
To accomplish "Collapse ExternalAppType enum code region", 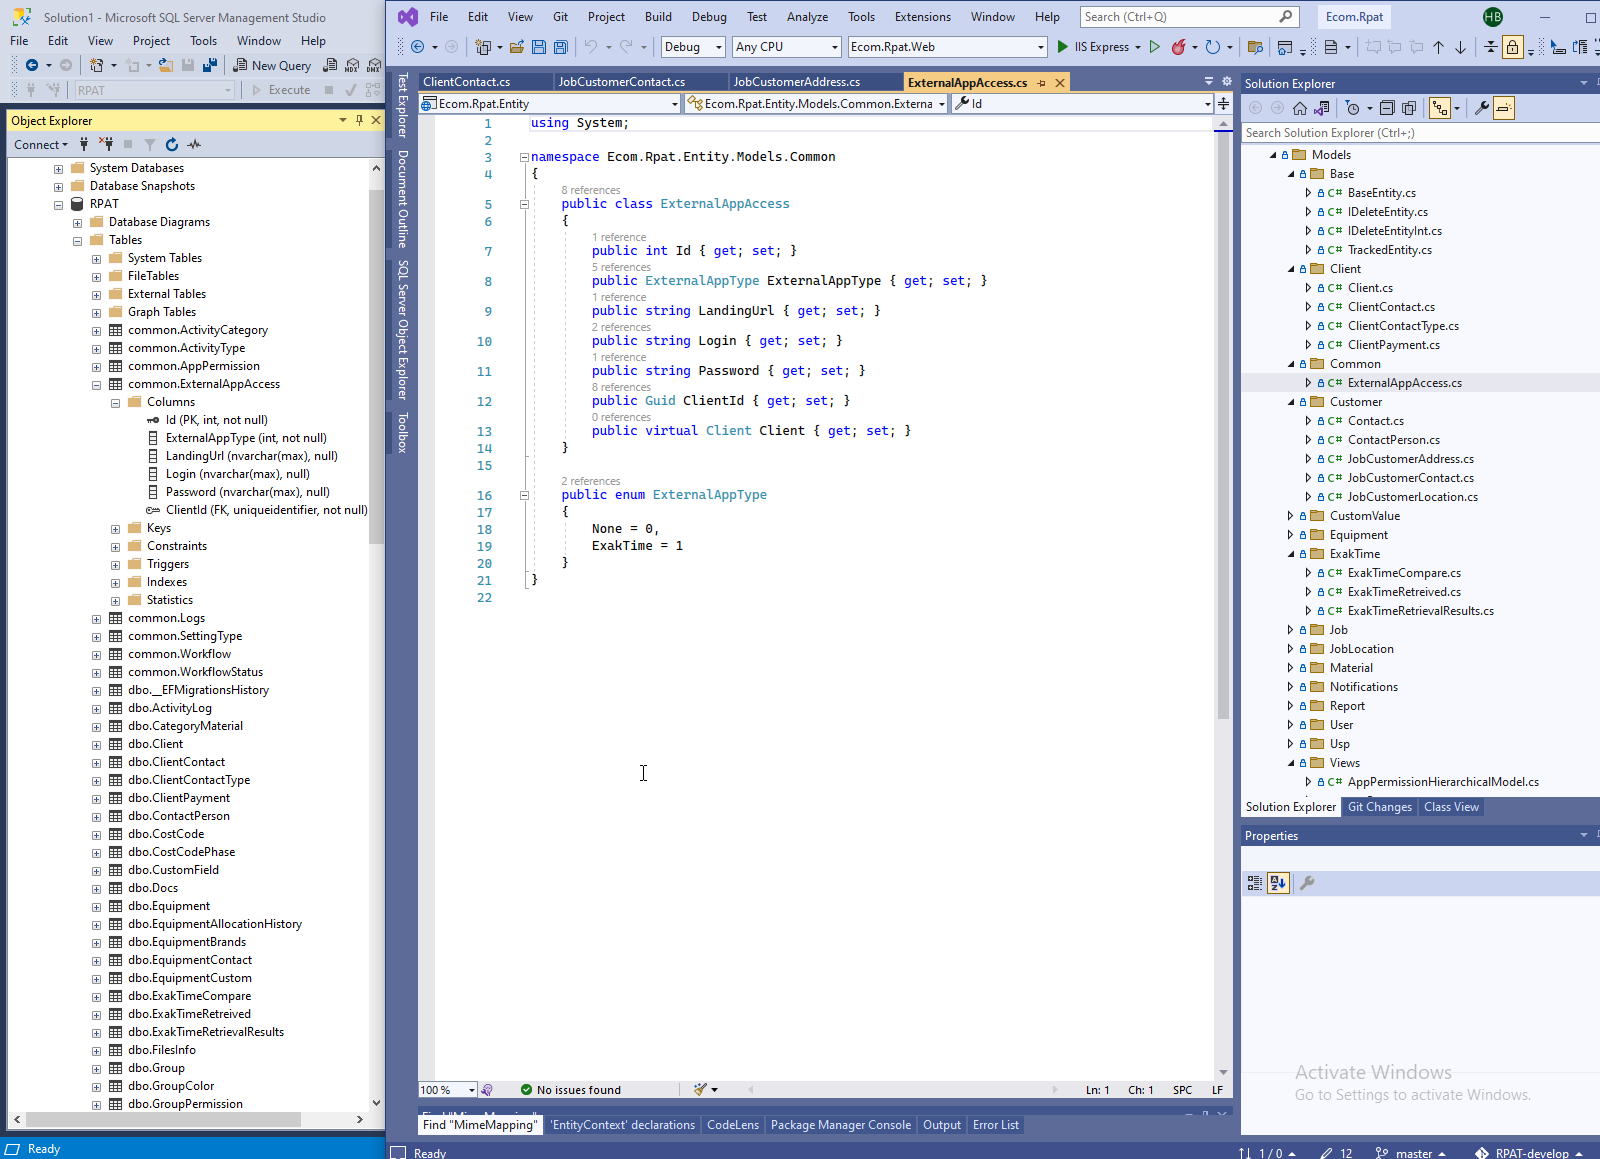I will pos(524,495).
